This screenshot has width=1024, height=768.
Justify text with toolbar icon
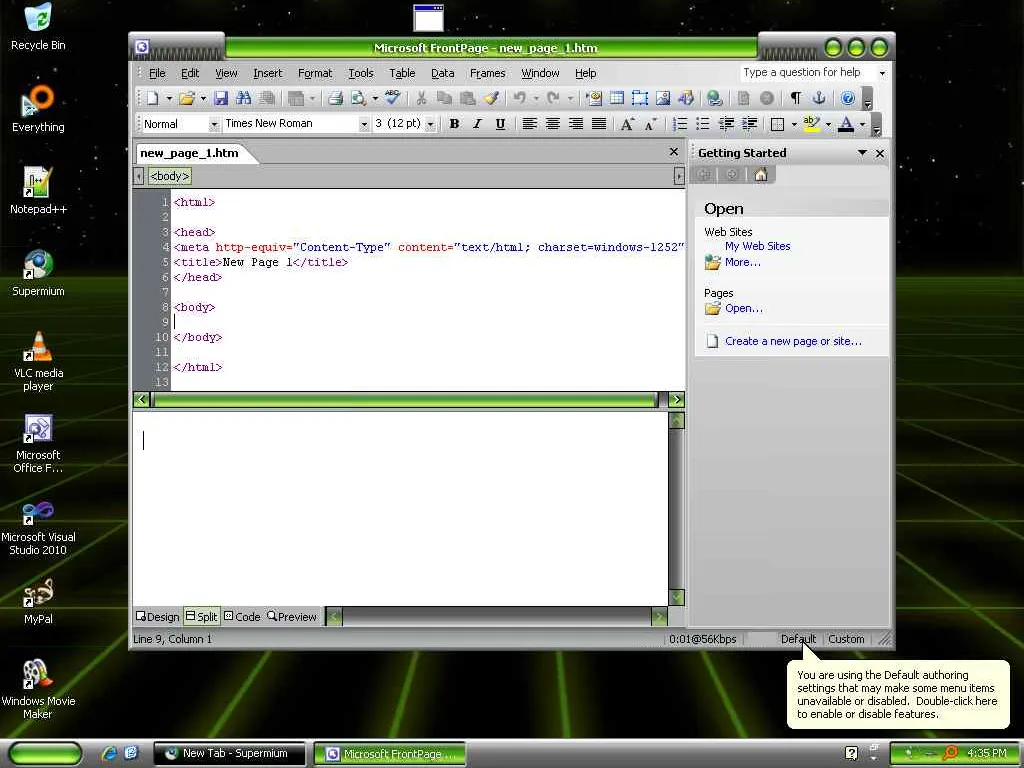599,124
